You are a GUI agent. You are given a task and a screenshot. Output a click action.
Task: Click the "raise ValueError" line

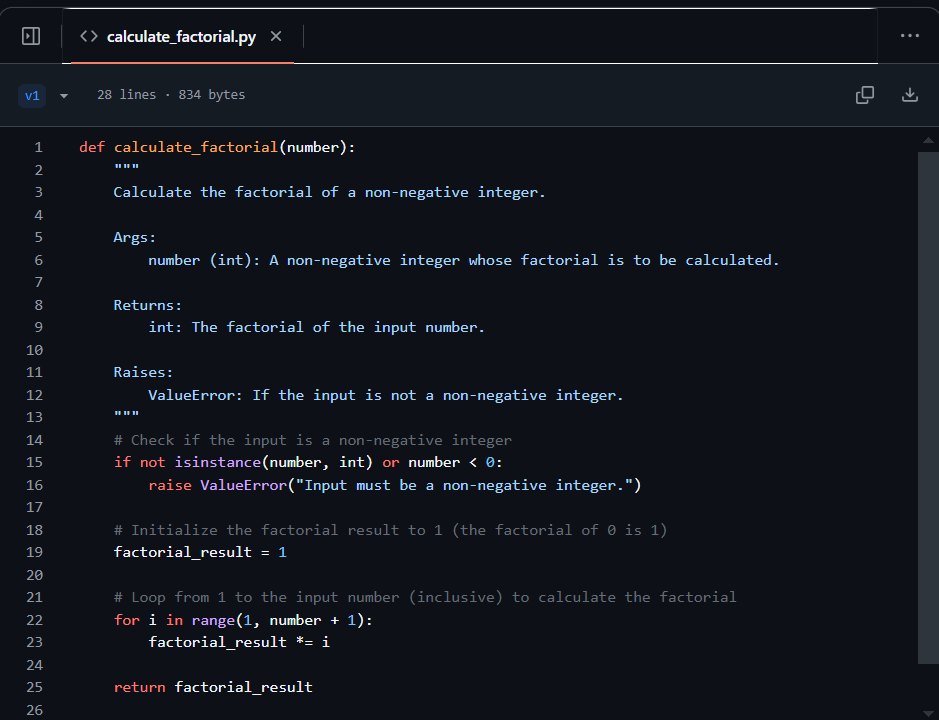[395, 485]
